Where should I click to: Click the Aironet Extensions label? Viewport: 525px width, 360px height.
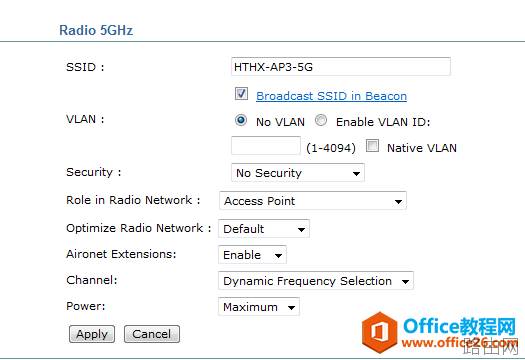click(121, 254)
